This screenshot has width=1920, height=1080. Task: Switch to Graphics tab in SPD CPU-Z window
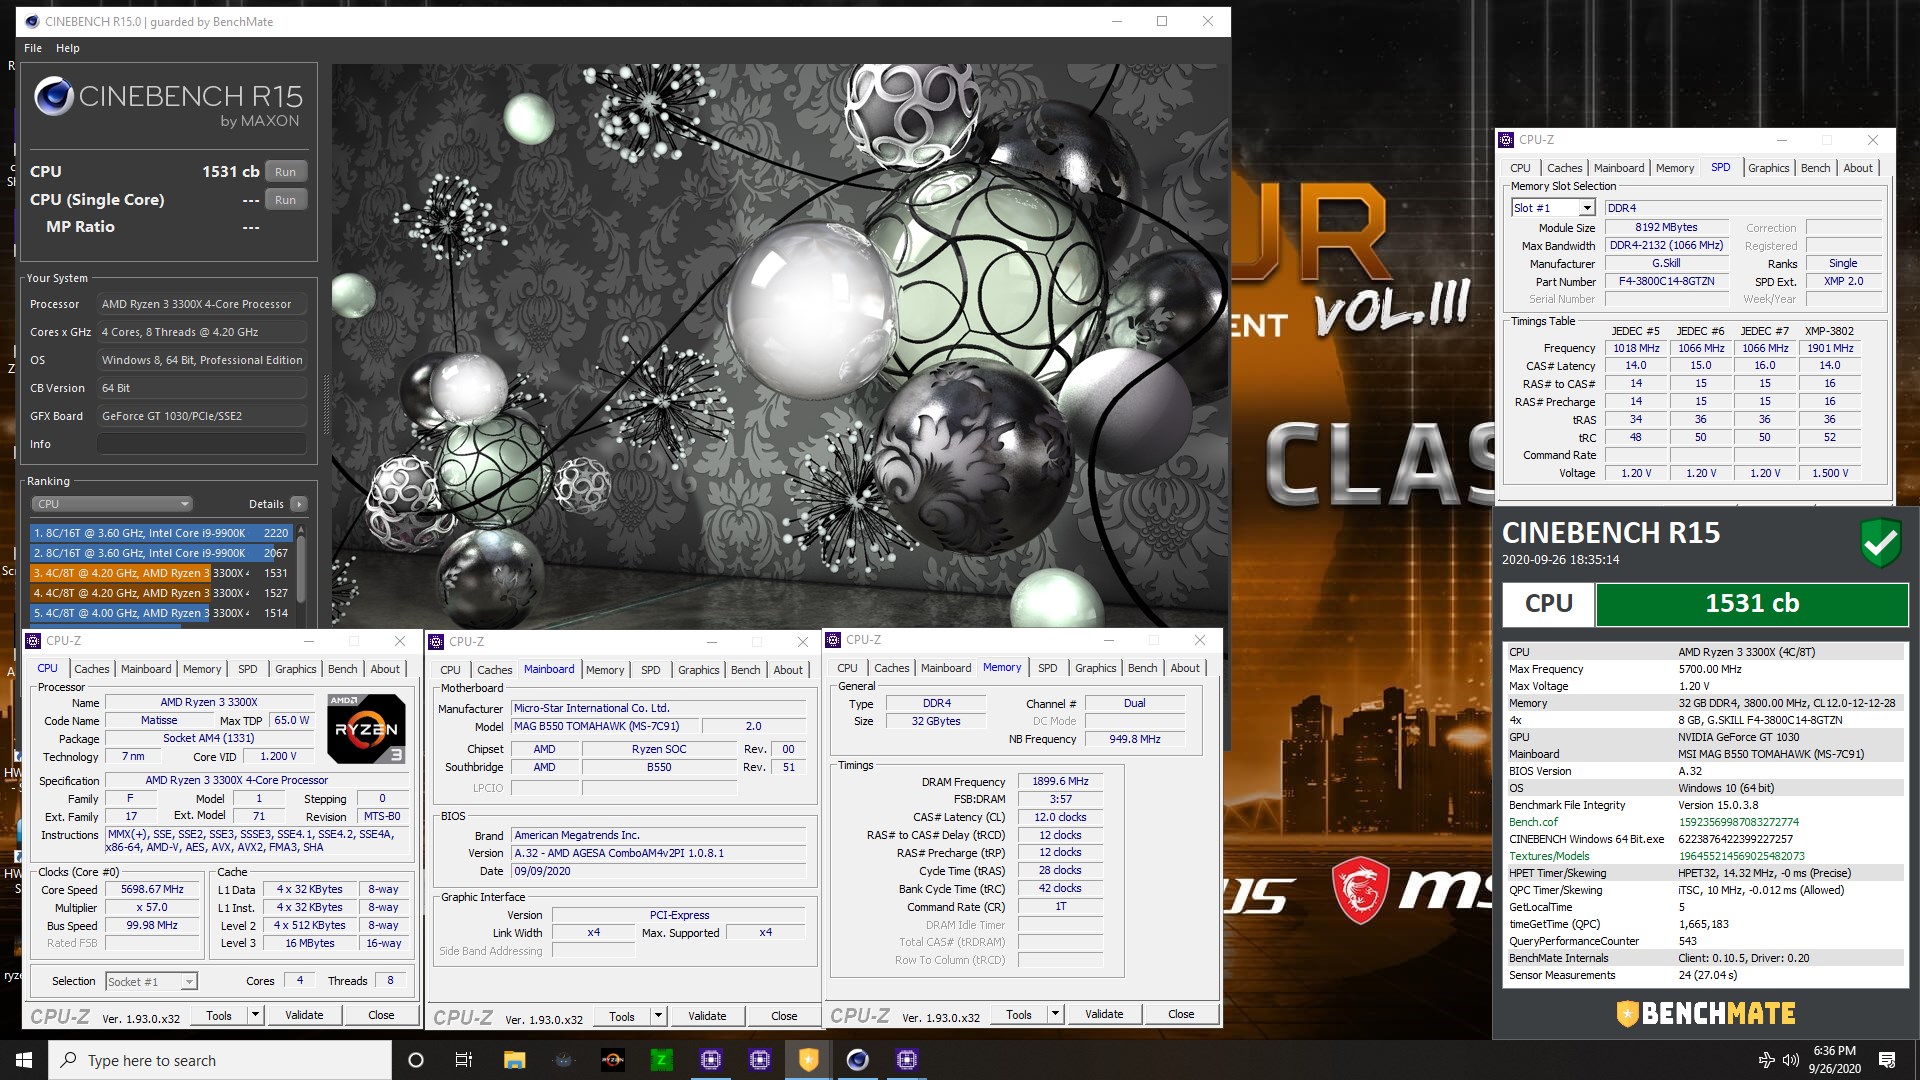coord(1768,168)
